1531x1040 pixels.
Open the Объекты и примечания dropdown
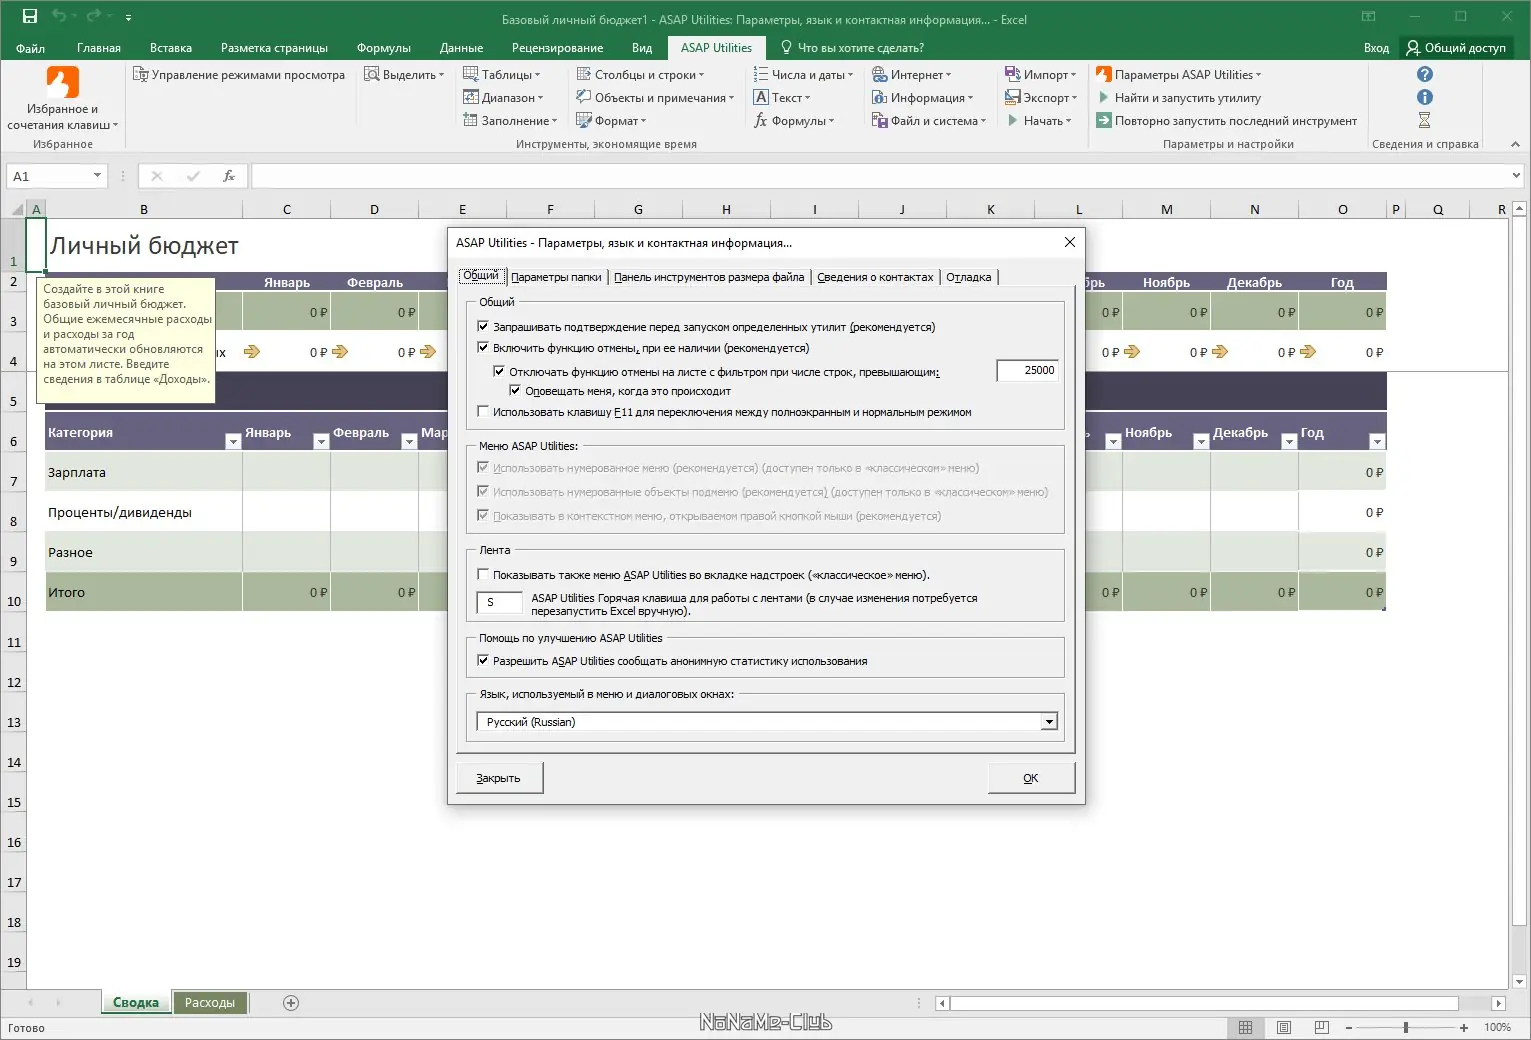click(x=655, y=98)
